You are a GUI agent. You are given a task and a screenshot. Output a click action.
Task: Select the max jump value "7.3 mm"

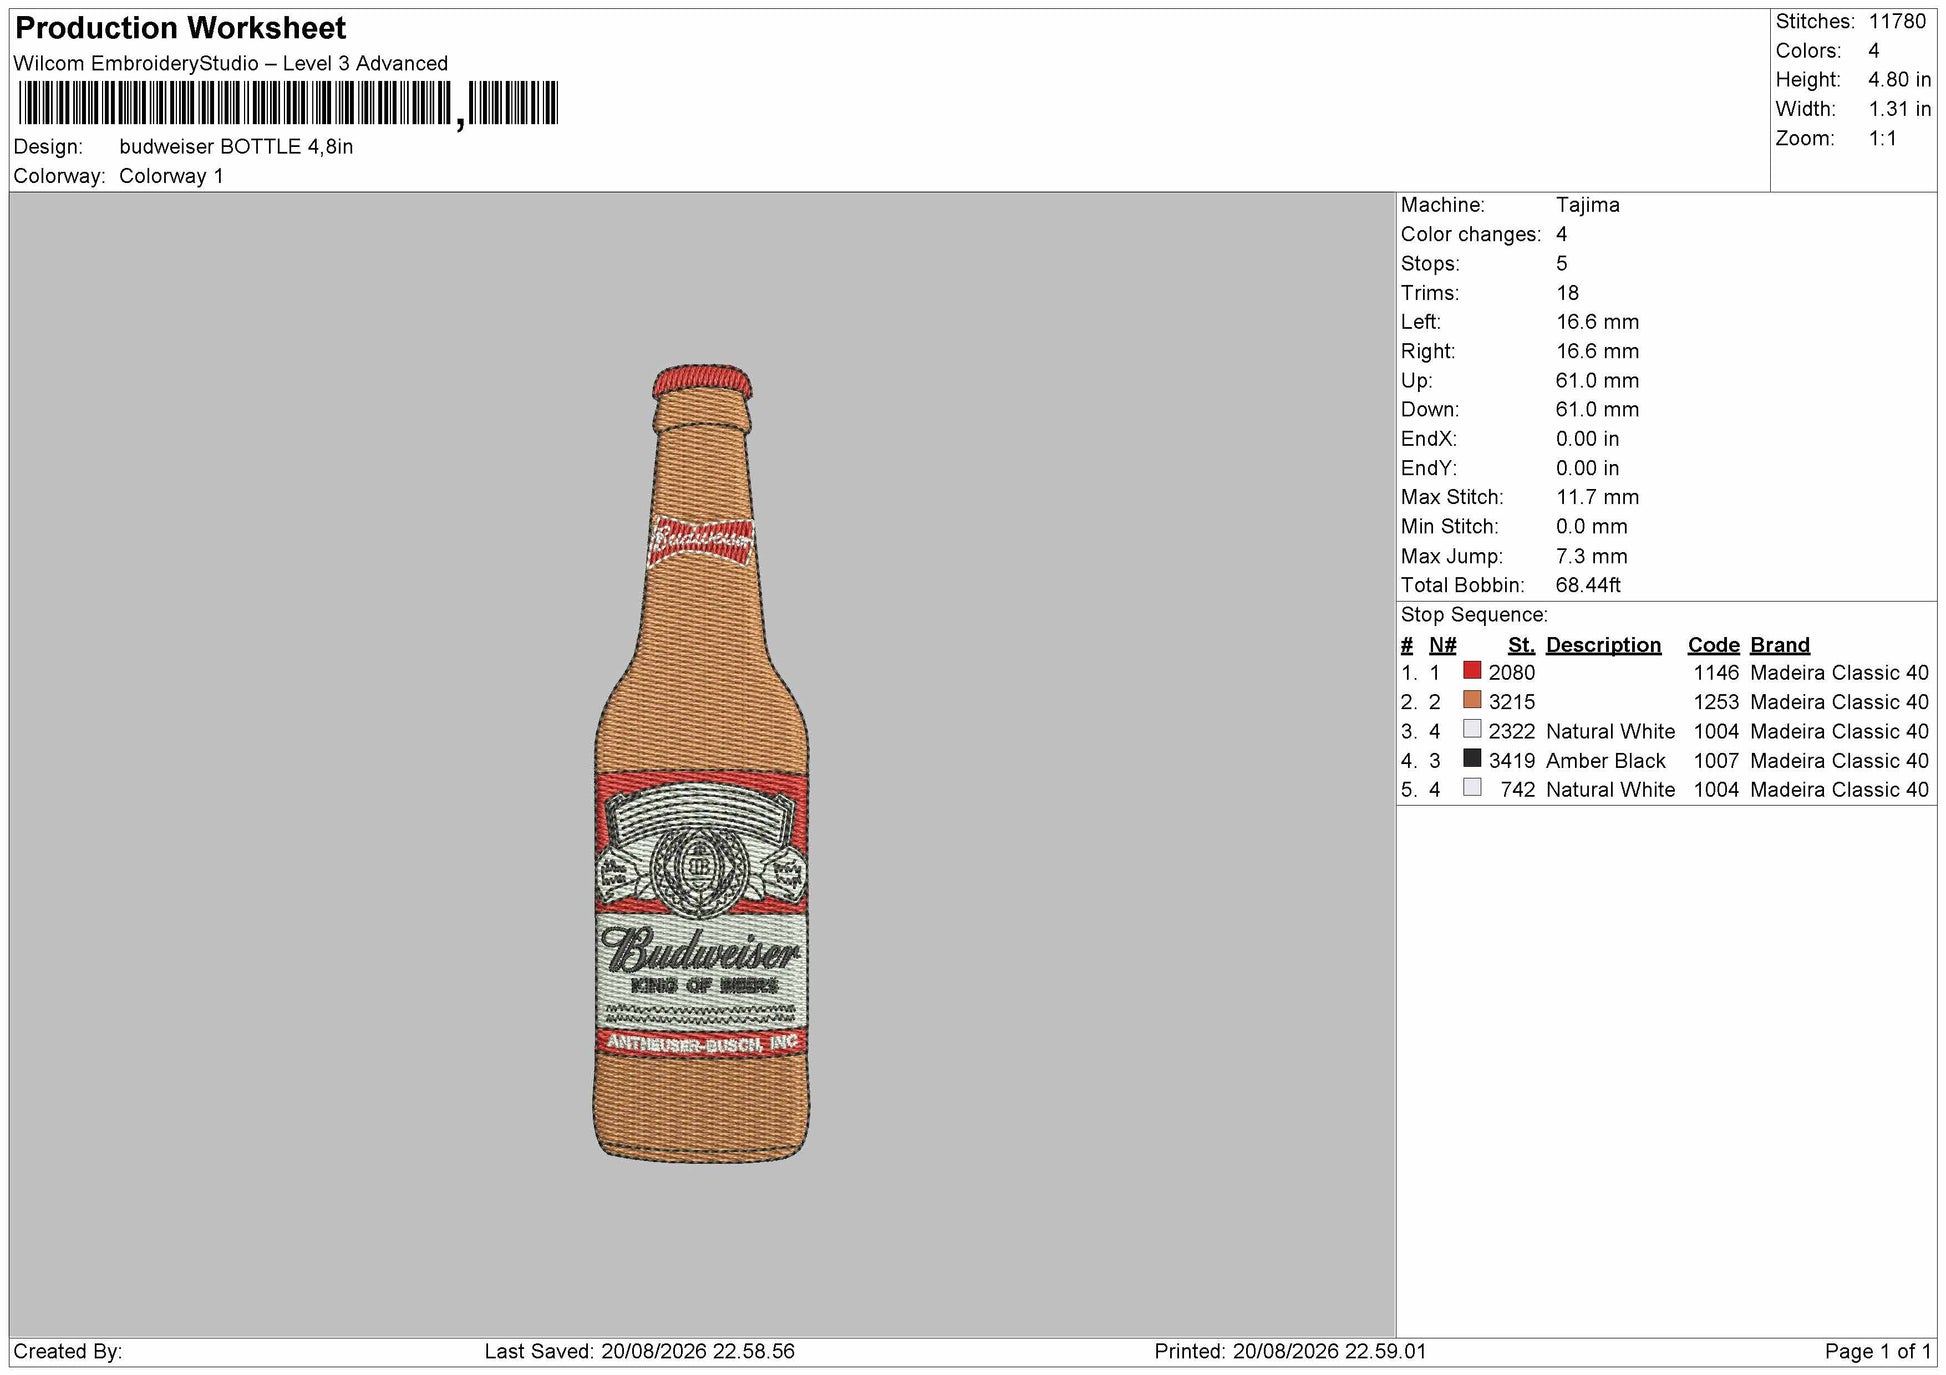[1591, 556]
